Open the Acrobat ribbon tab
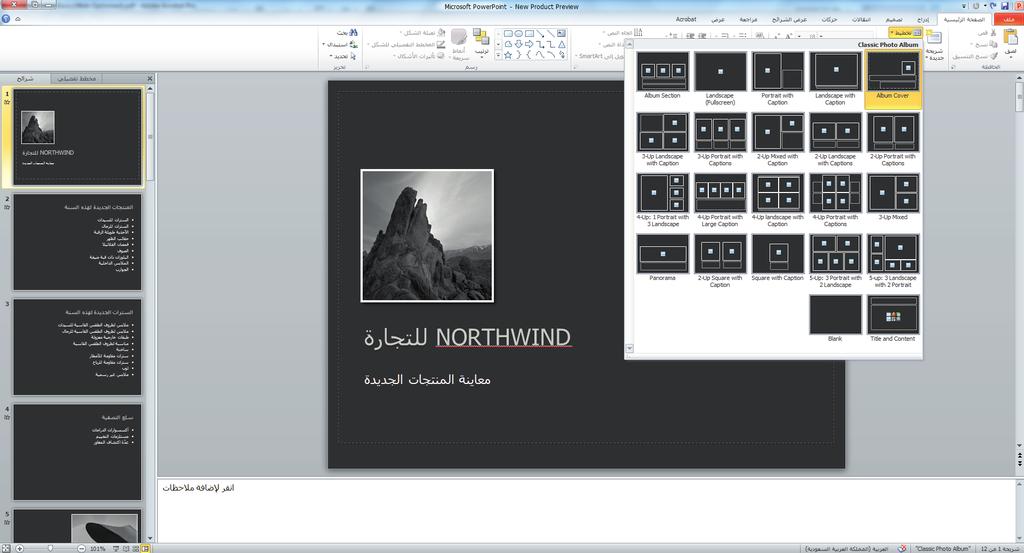Screen dimensions: 1024x553 pyautogui.click(x=686, y=20)
